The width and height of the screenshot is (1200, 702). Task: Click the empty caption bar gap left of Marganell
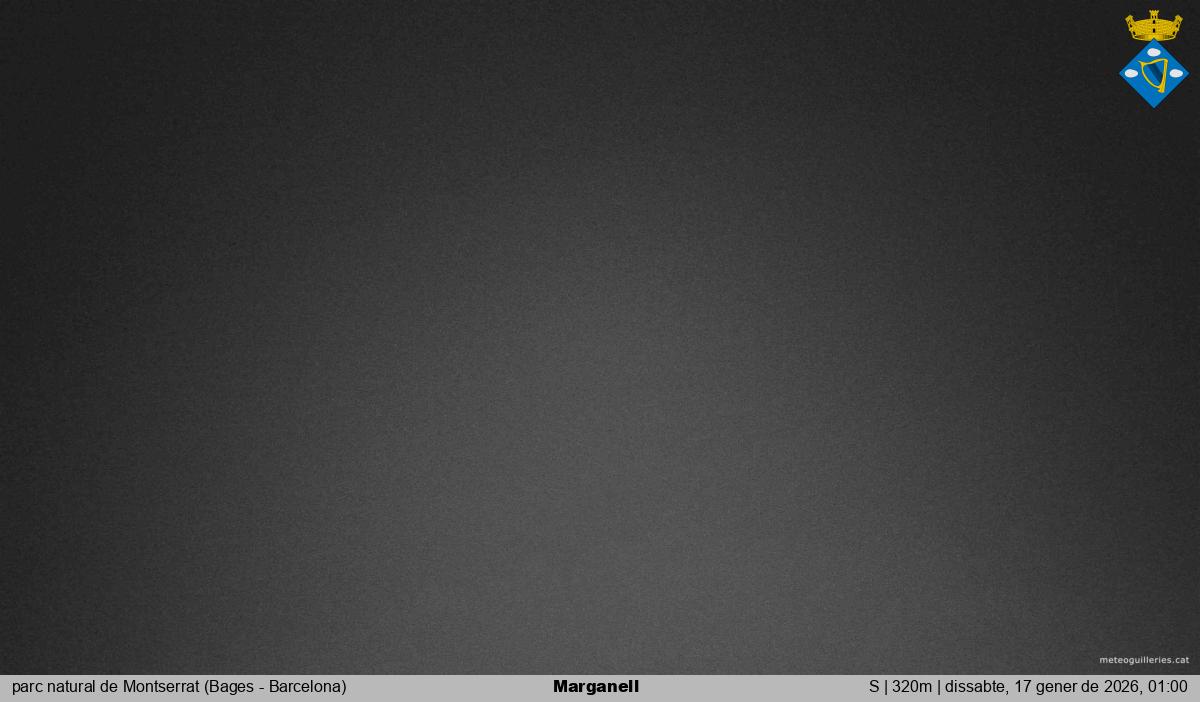(x=450, y=687)
